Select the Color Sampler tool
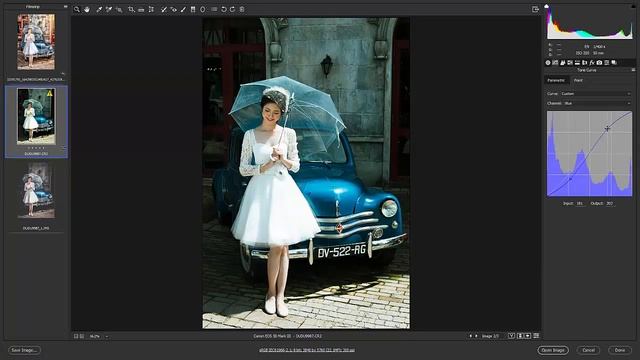 pyautogui.click(x=109, y=9)
